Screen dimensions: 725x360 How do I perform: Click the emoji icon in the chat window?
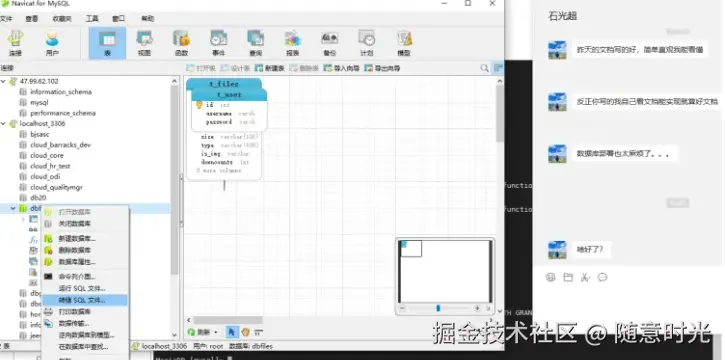click(550, 277)
